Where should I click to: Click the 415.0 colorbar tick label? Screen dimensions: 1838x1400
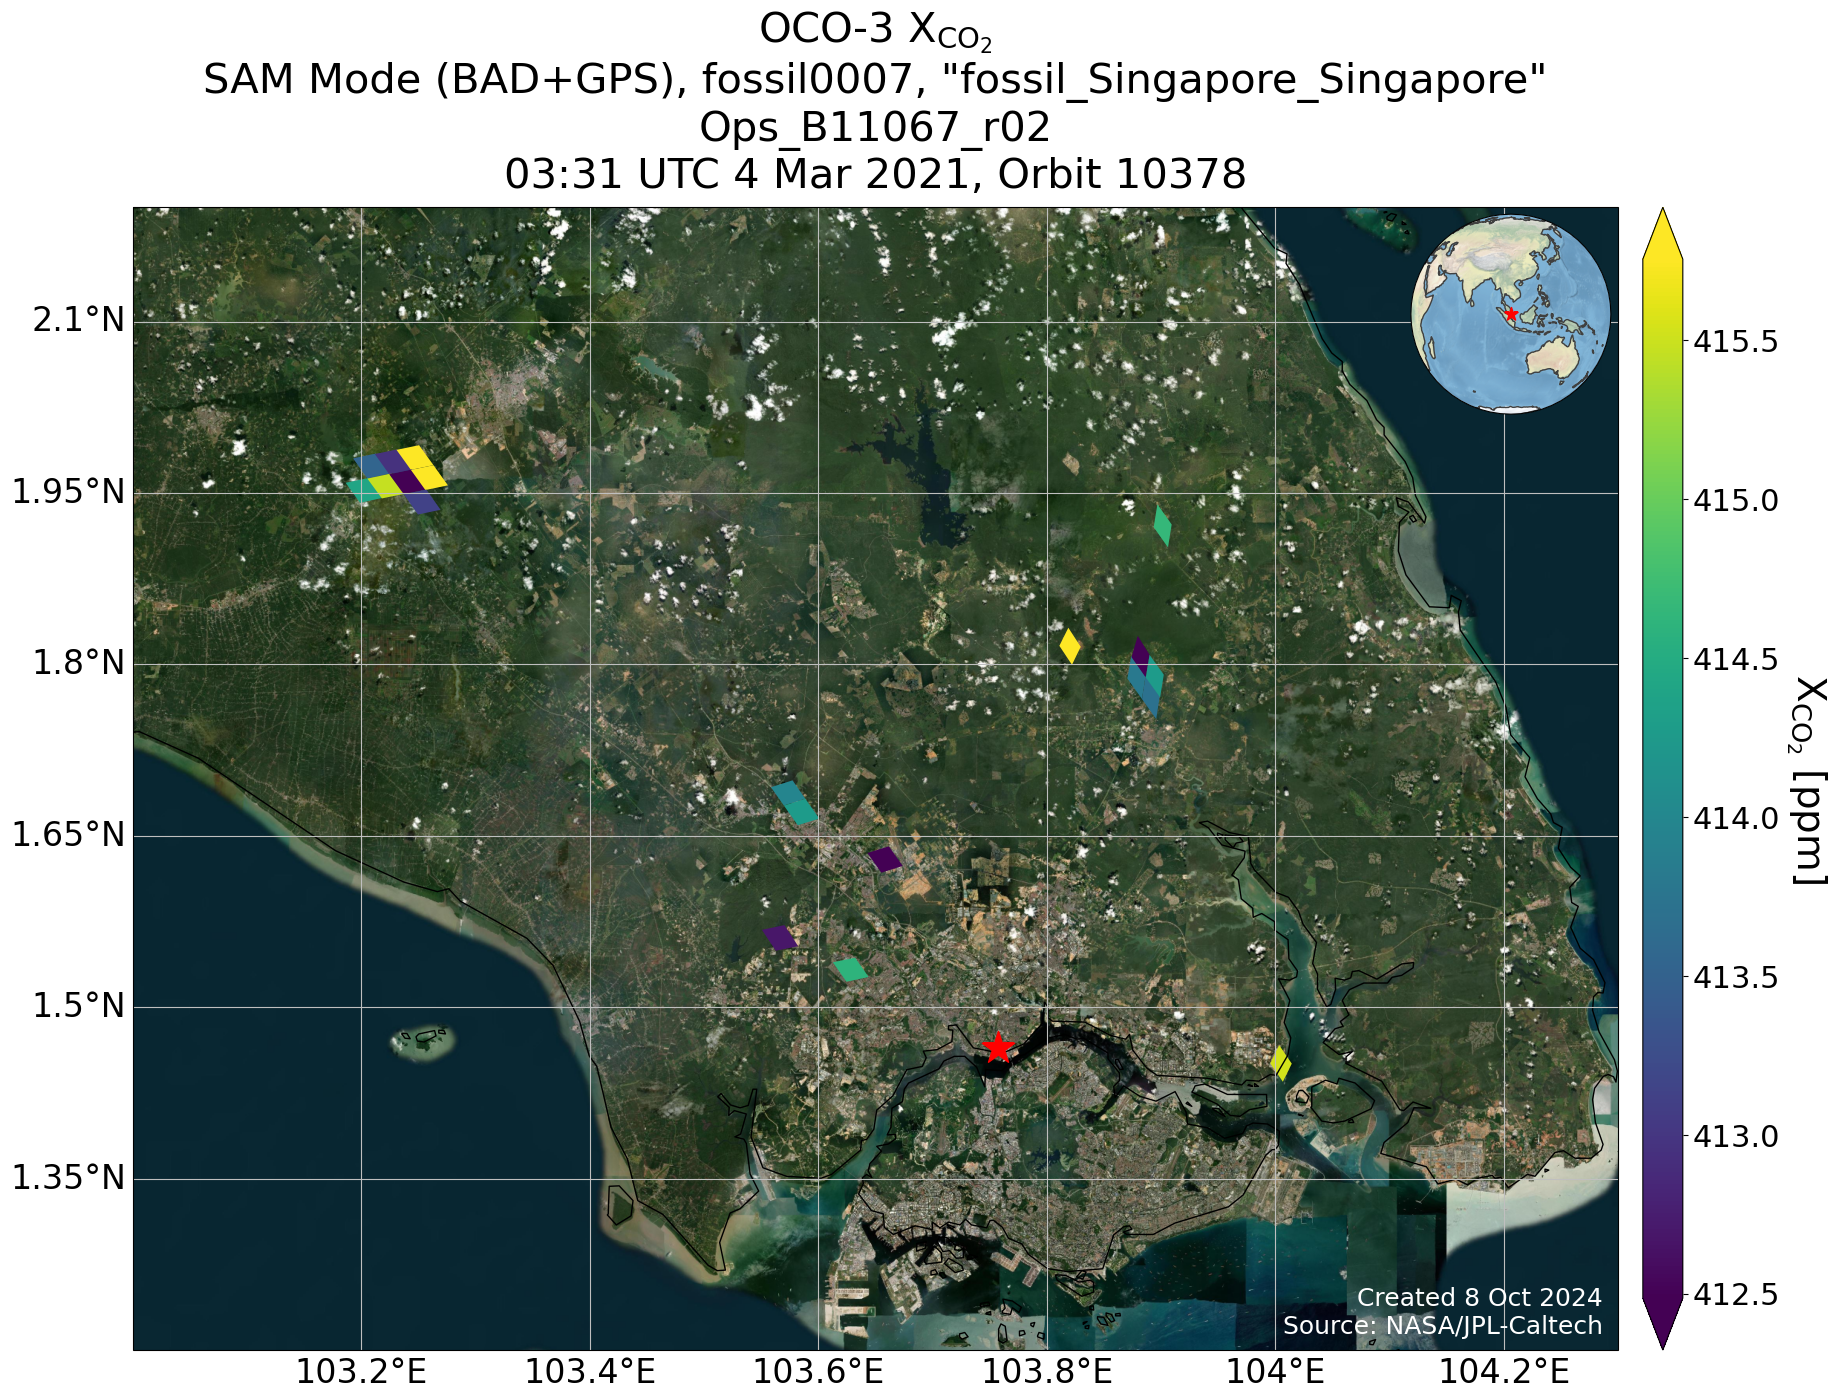1736,501
